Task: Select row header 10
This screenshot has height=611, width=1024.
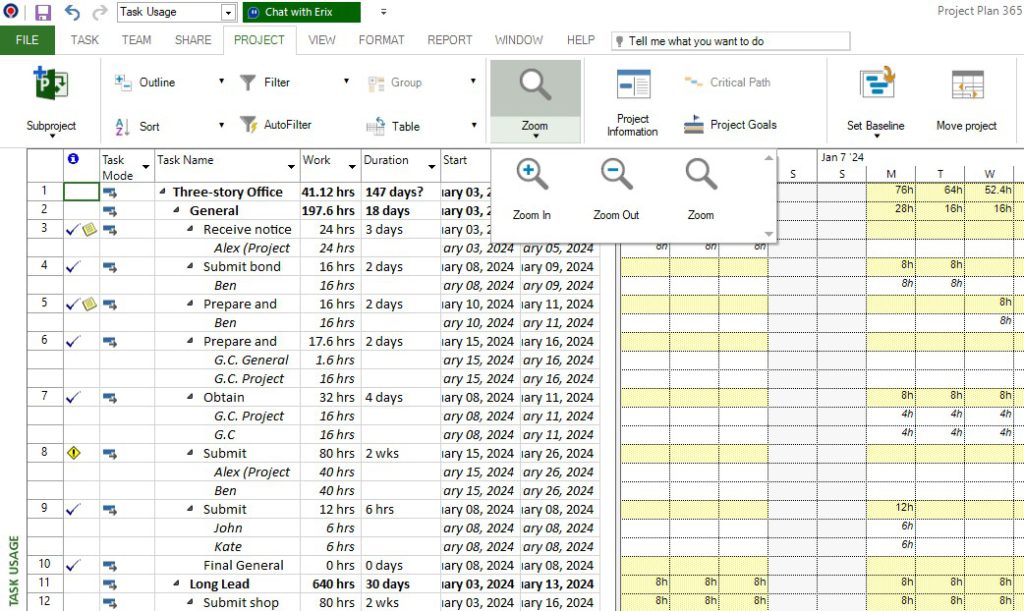Action: coord(44,565)
